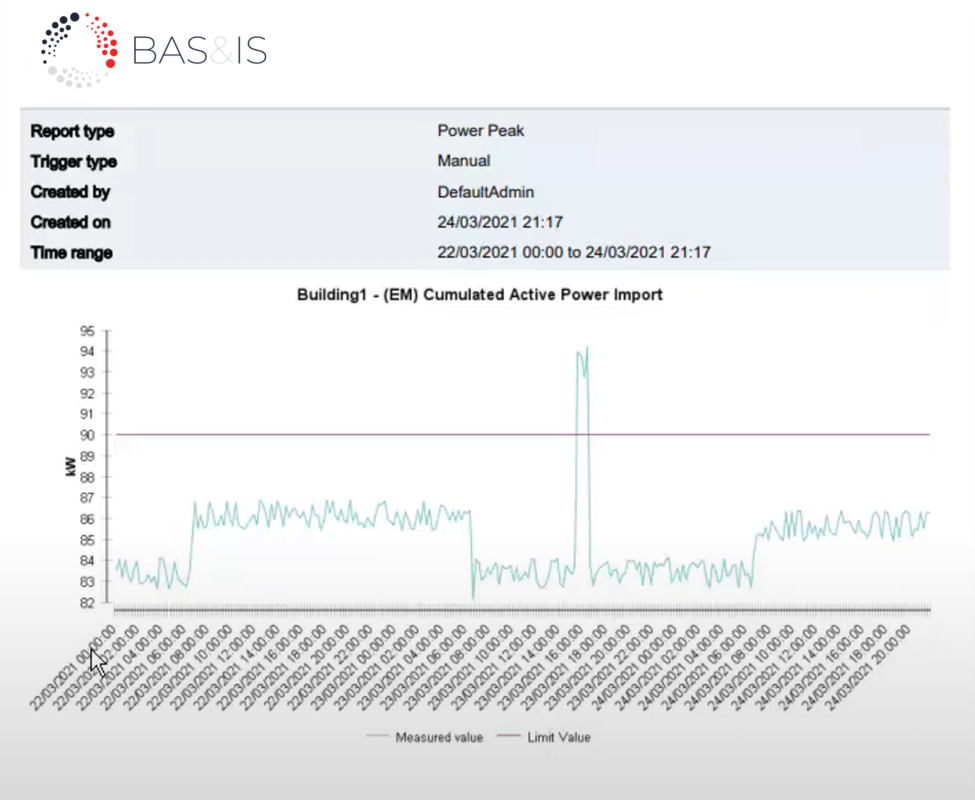Click the Power Peak report type value
975x800 pixels.
point(480,131)
